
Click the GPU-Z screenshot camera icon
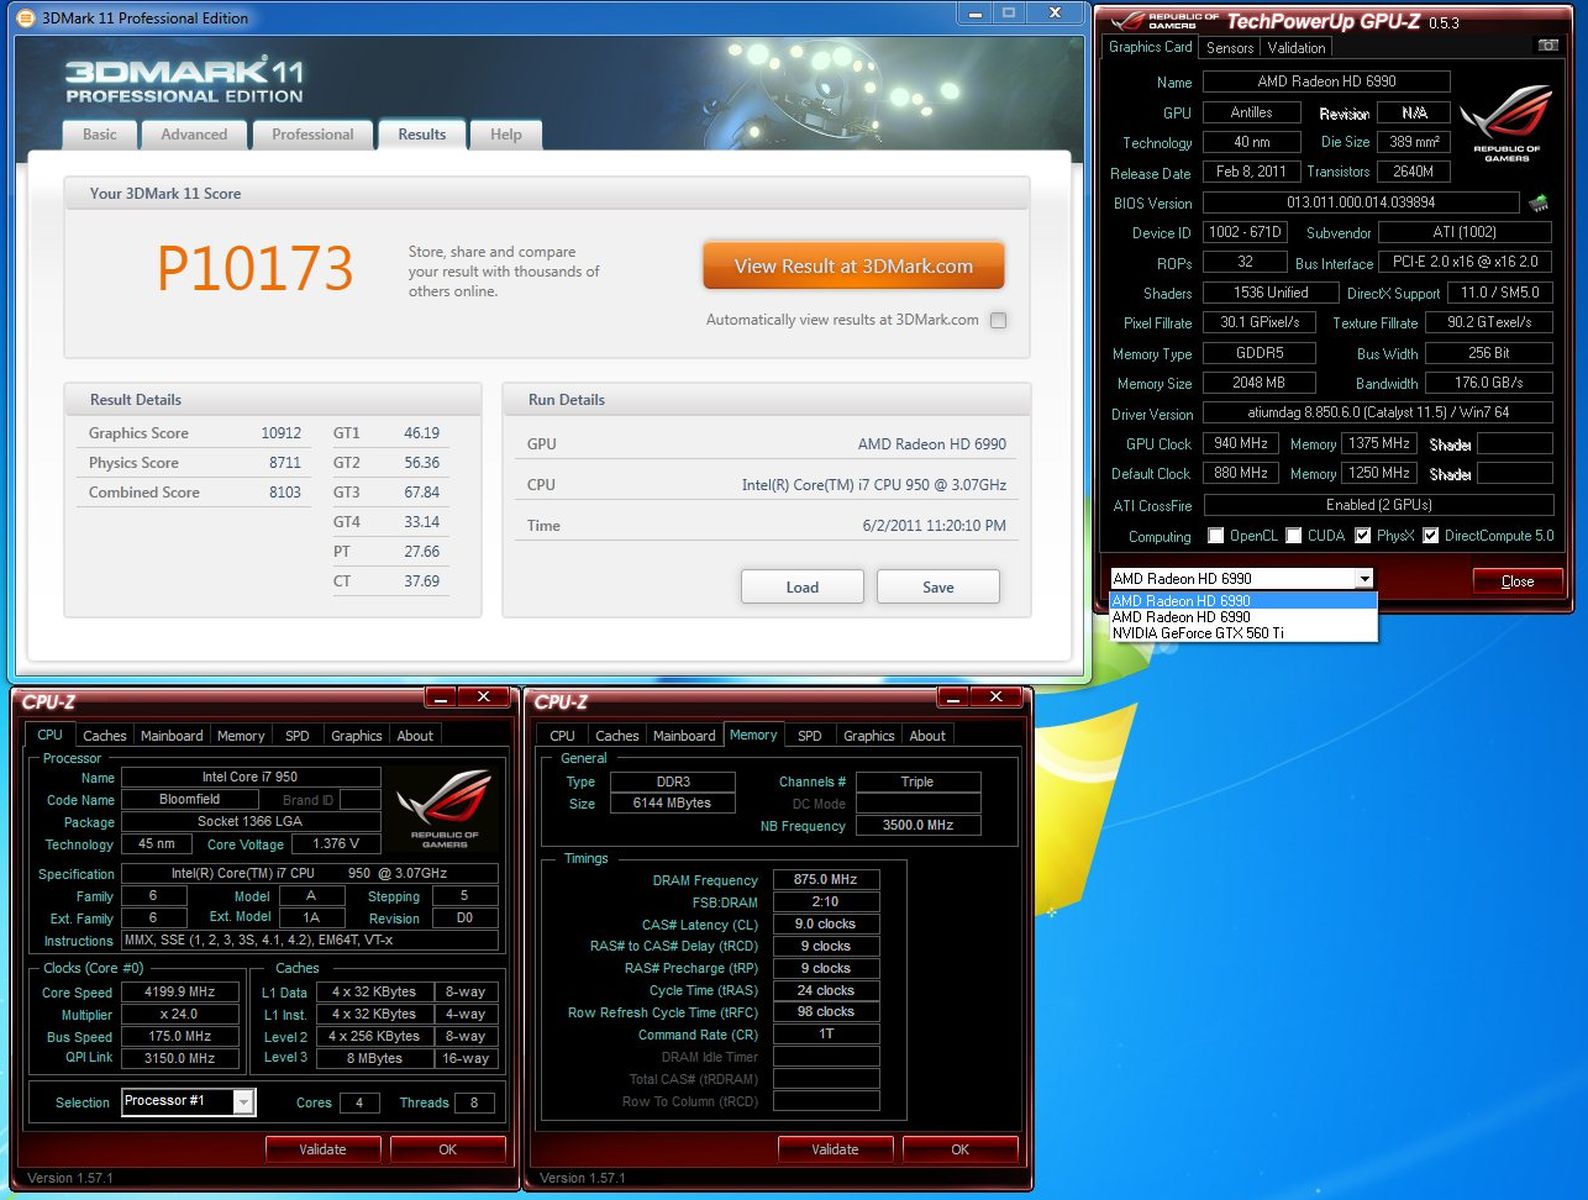pos(1548,46)
